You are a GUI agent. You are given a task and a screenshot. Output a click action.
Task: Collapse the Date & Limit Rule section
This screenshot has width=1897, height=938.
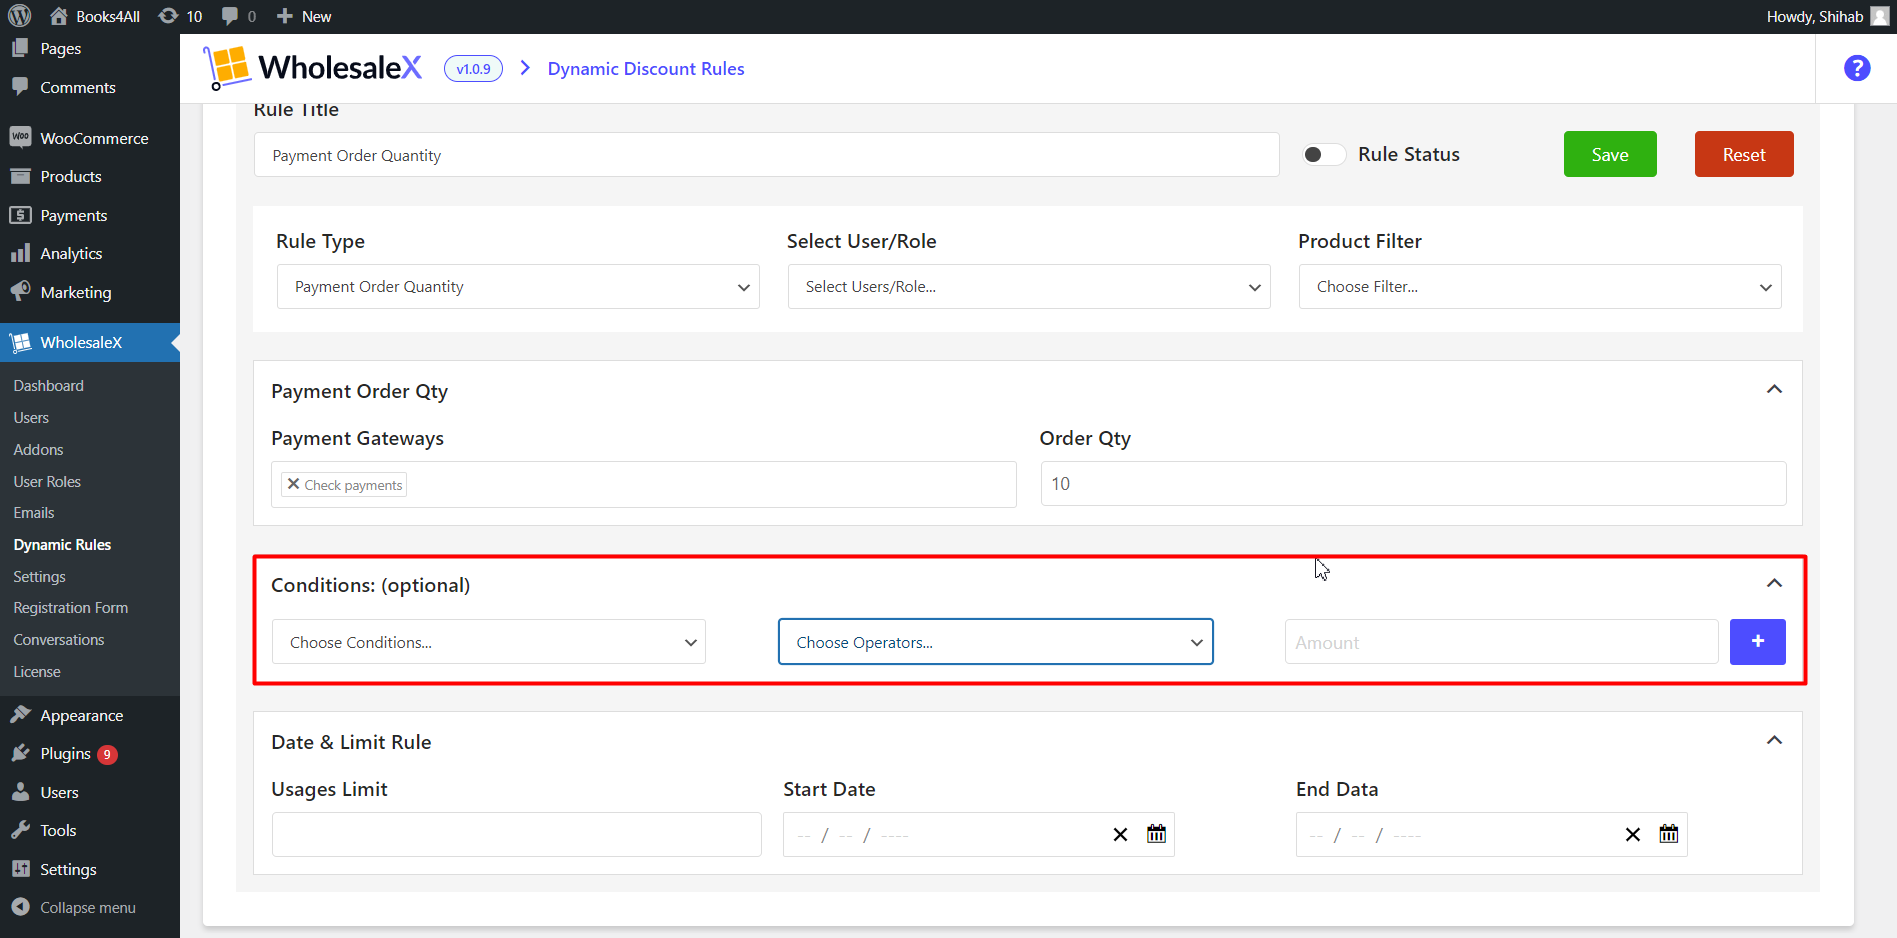point(1774,740)
